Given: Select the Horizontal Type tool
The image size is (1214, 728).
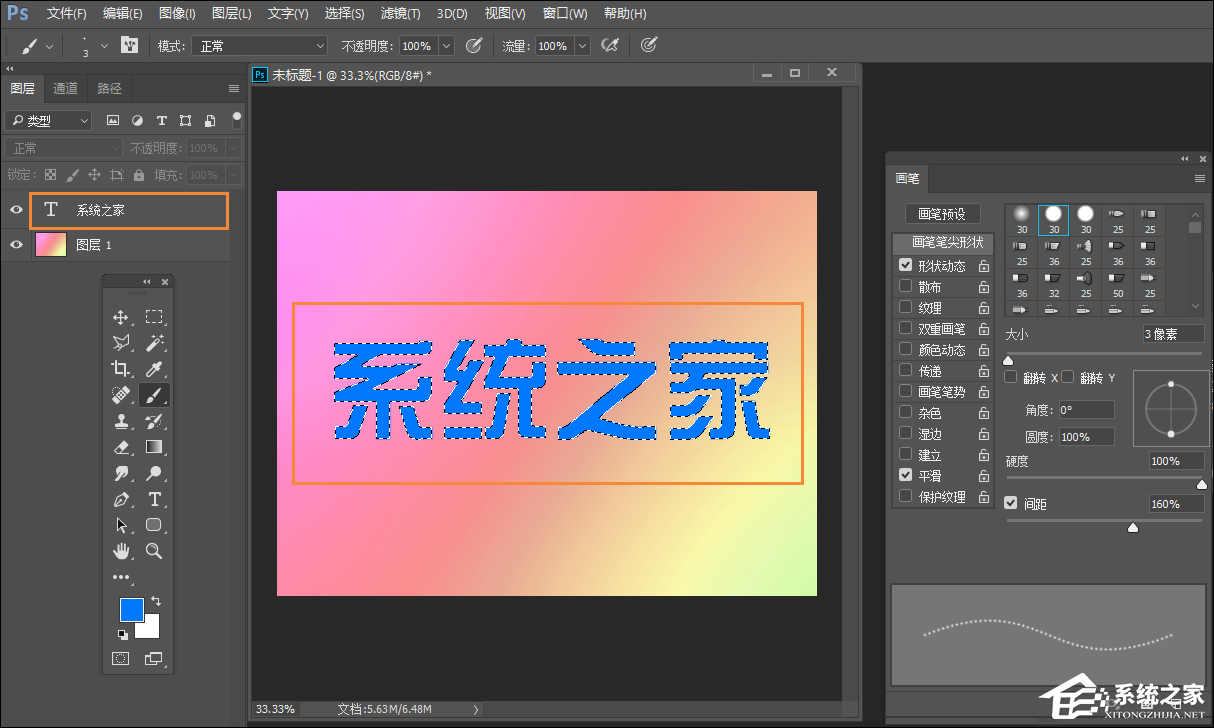Looking at the screenshot, I should click(x=153, y=499).
